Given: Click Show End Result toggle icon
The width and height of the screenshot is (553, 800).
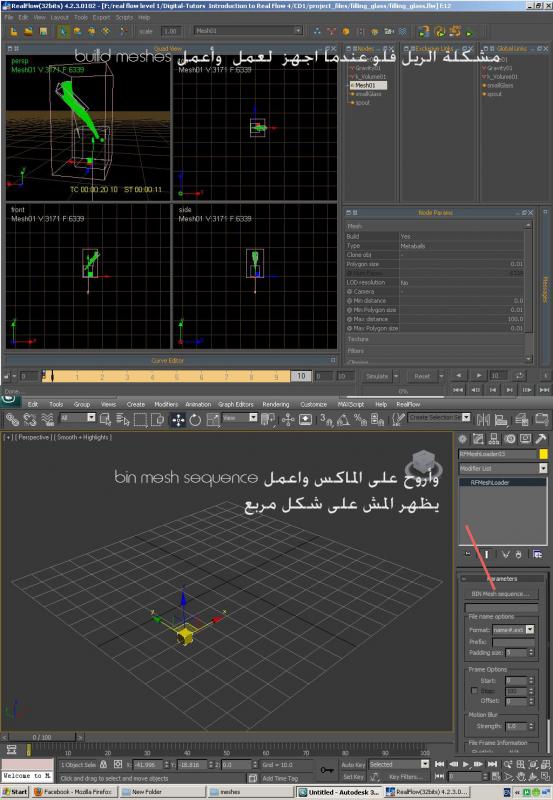Looking at the screenshot, I should point(486,554).
